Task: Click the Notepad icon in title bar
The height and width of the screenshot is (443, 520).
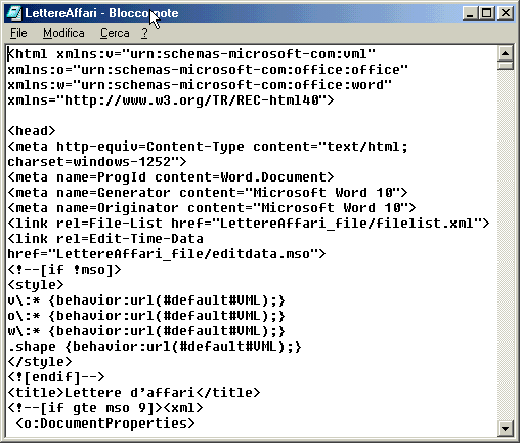Action: coord(14,13)
